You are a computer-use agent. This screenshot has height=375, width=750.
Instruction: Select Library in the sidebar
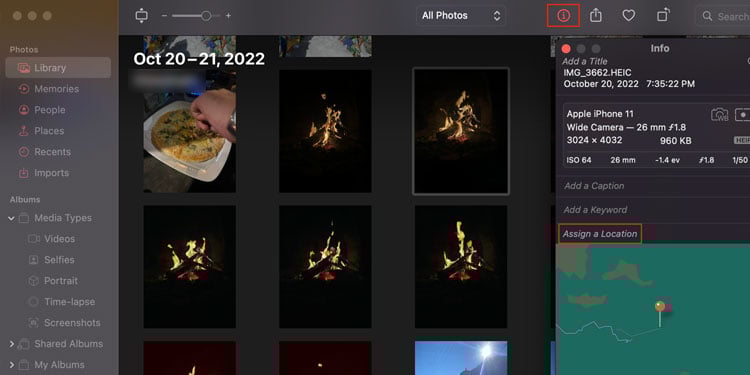click(58, 67)
